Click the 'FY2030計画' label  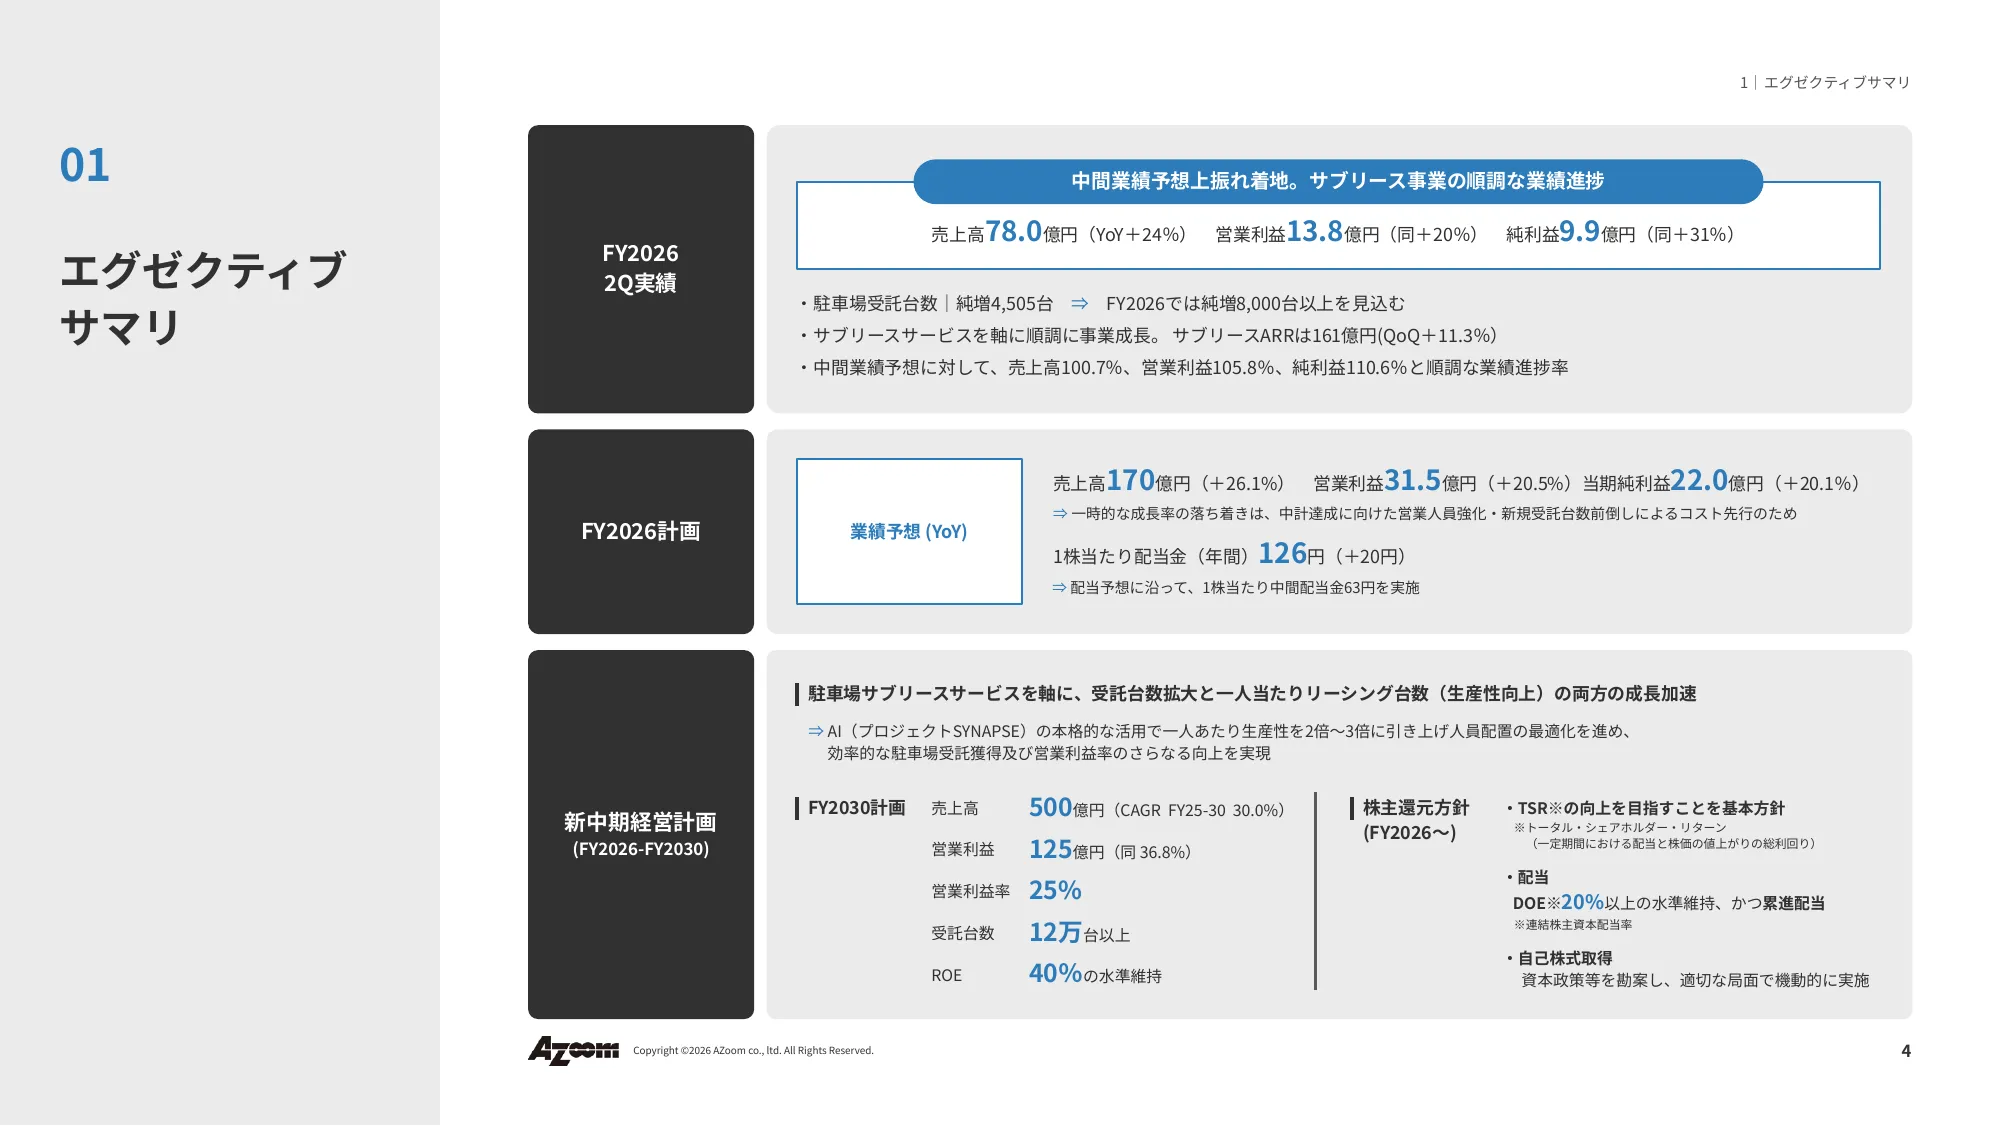click(856, 808)
